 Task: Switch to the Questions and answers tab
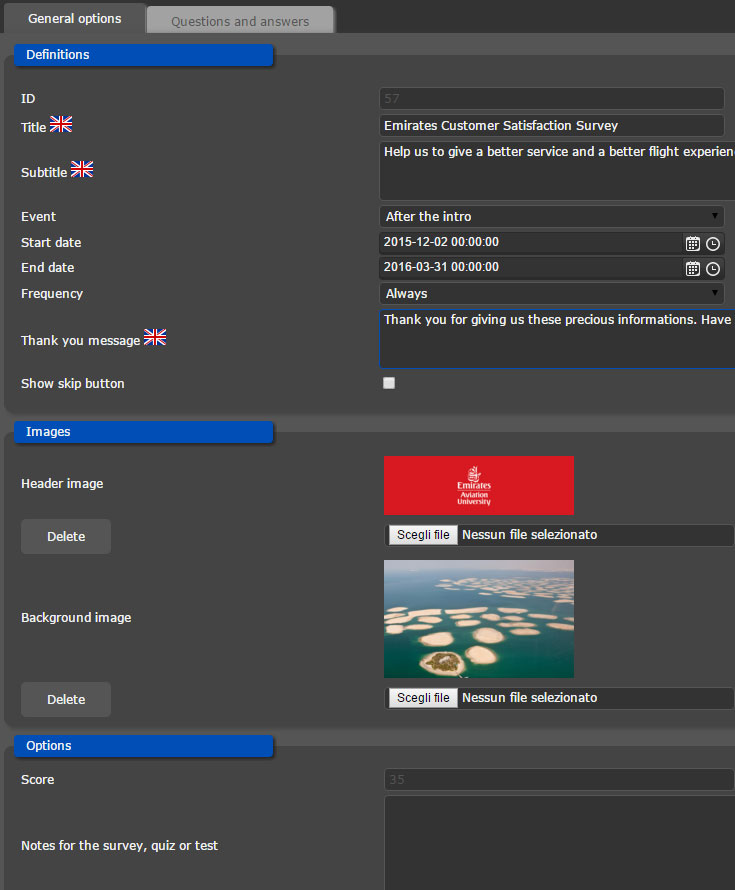point(240,21)
